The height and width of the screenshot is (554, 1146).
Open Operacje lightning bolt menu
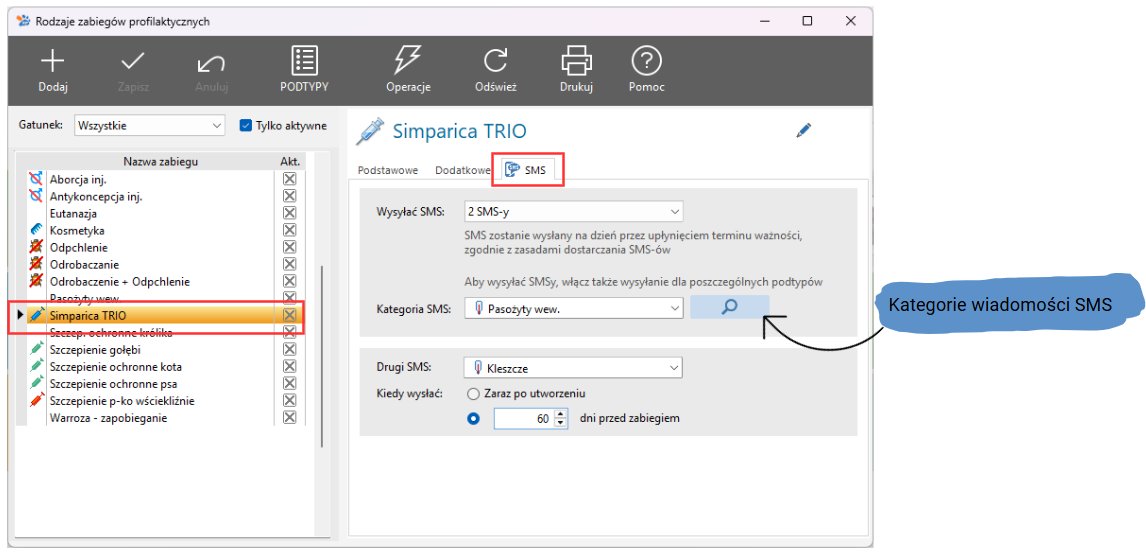click(x=408, y=62)
